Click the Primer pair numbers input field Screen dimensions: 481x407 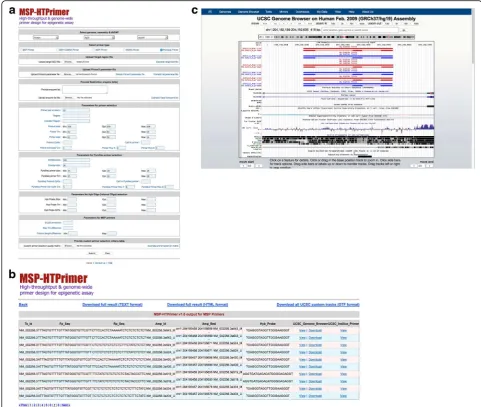pyautogui.click(x=76, y=110)
